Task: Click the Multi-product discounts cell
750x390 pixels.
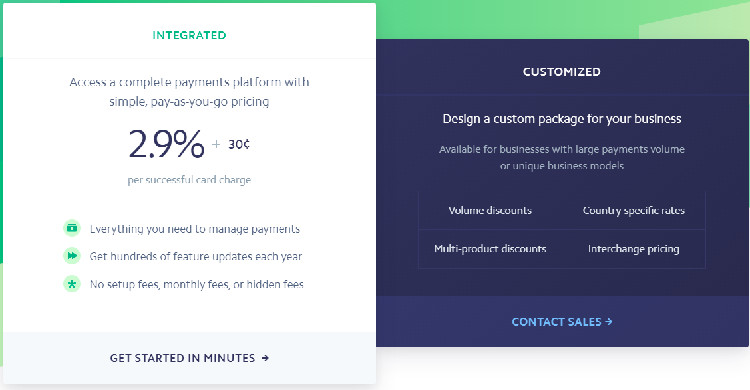Action: pos(490,249)
